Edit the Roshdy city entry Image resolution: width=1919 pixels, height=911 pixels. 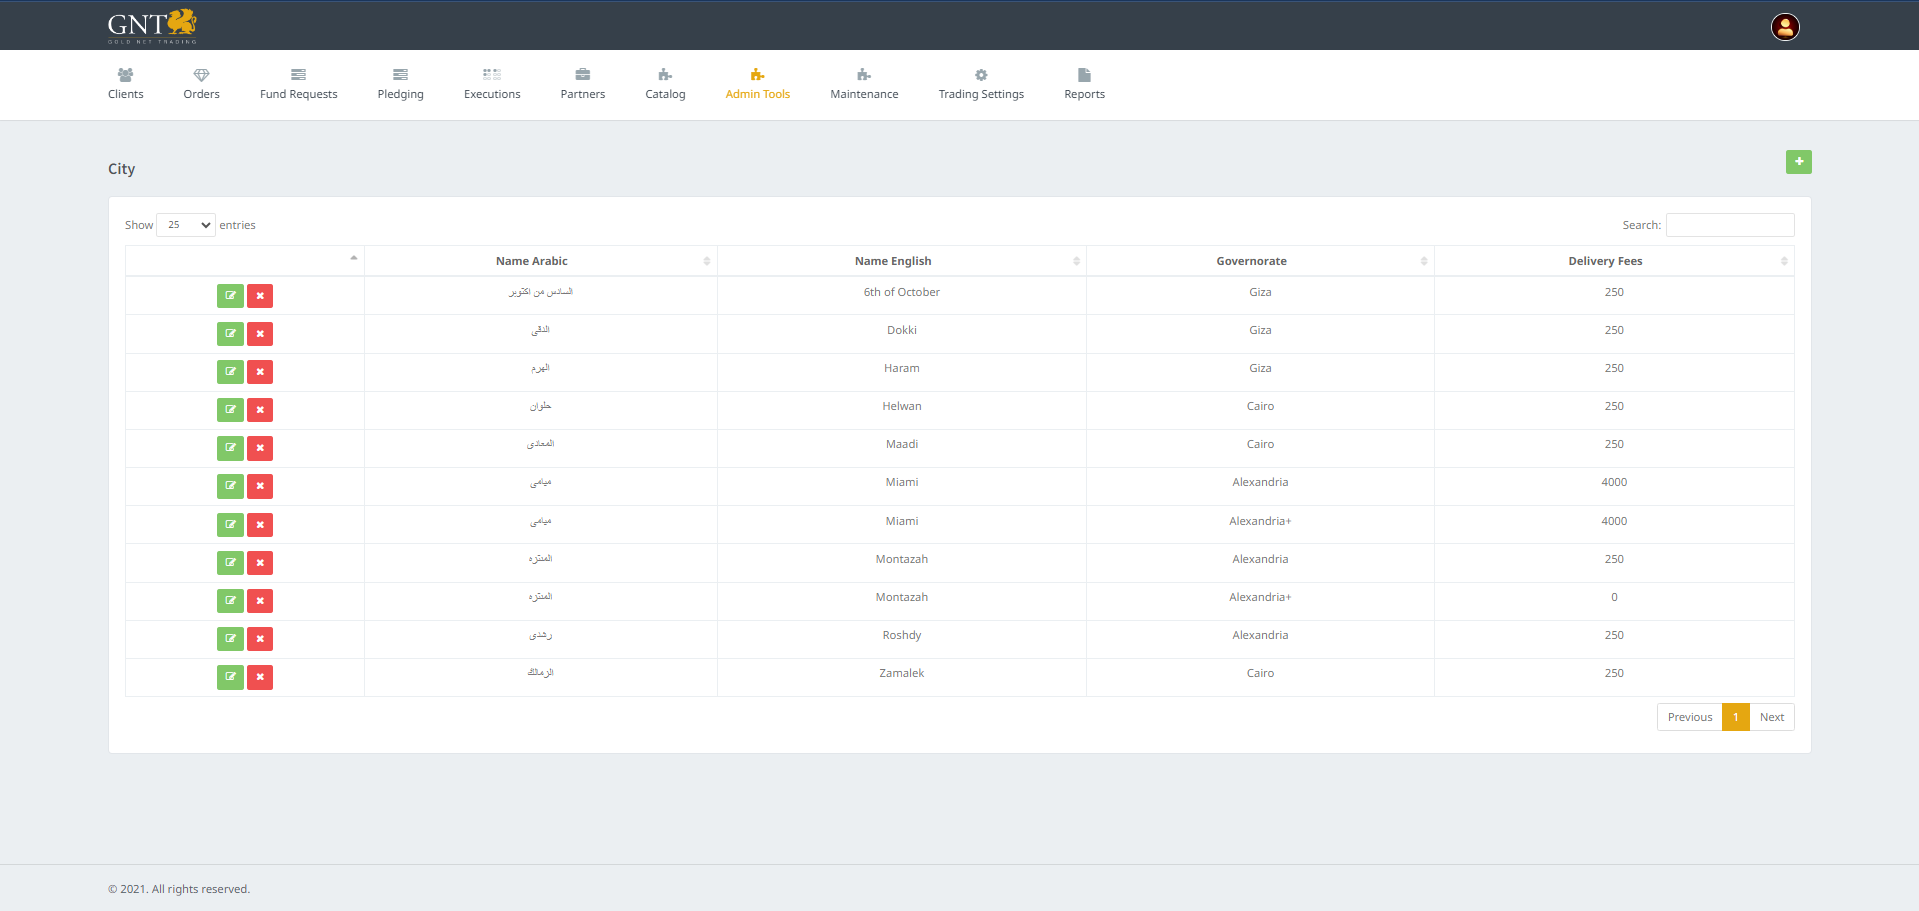tap(230, 639)
